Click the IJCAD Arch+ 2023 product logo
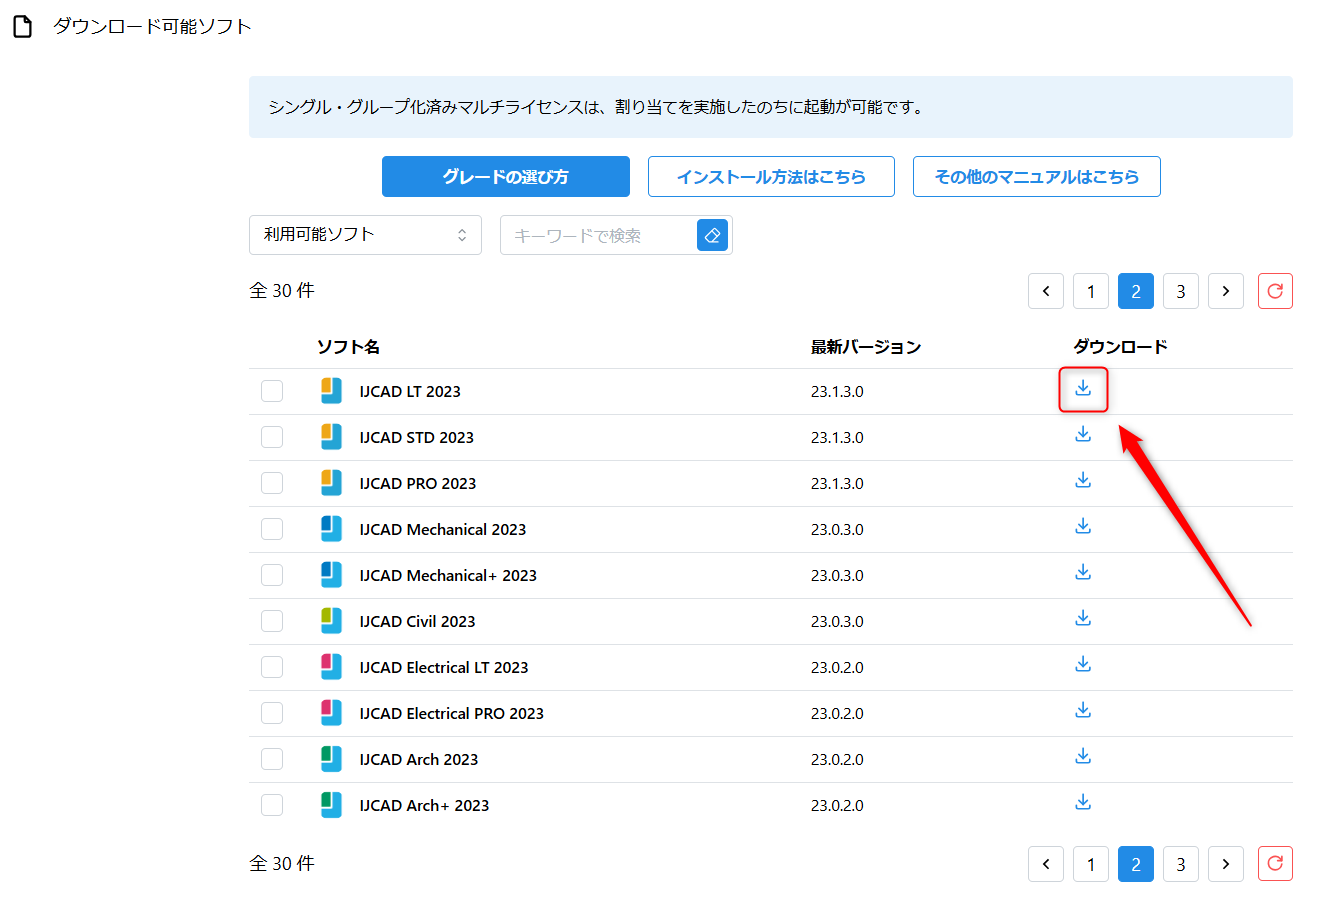The image size is (1321, 897). coord(331,805)
